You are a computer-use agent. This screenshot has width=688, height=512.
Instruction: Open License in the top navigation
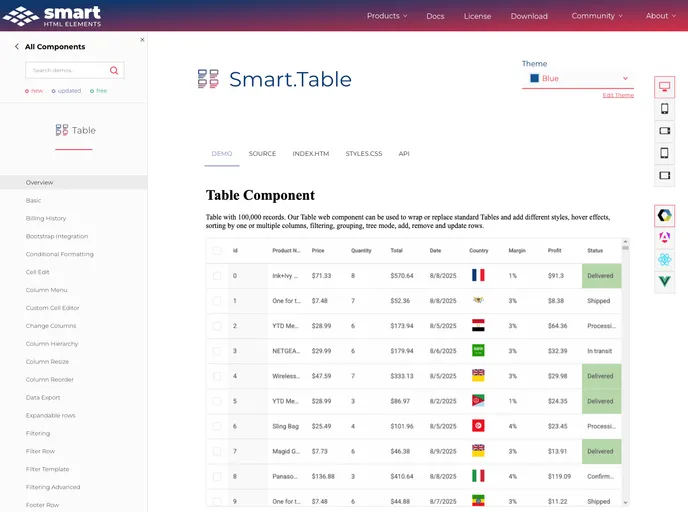477,16
